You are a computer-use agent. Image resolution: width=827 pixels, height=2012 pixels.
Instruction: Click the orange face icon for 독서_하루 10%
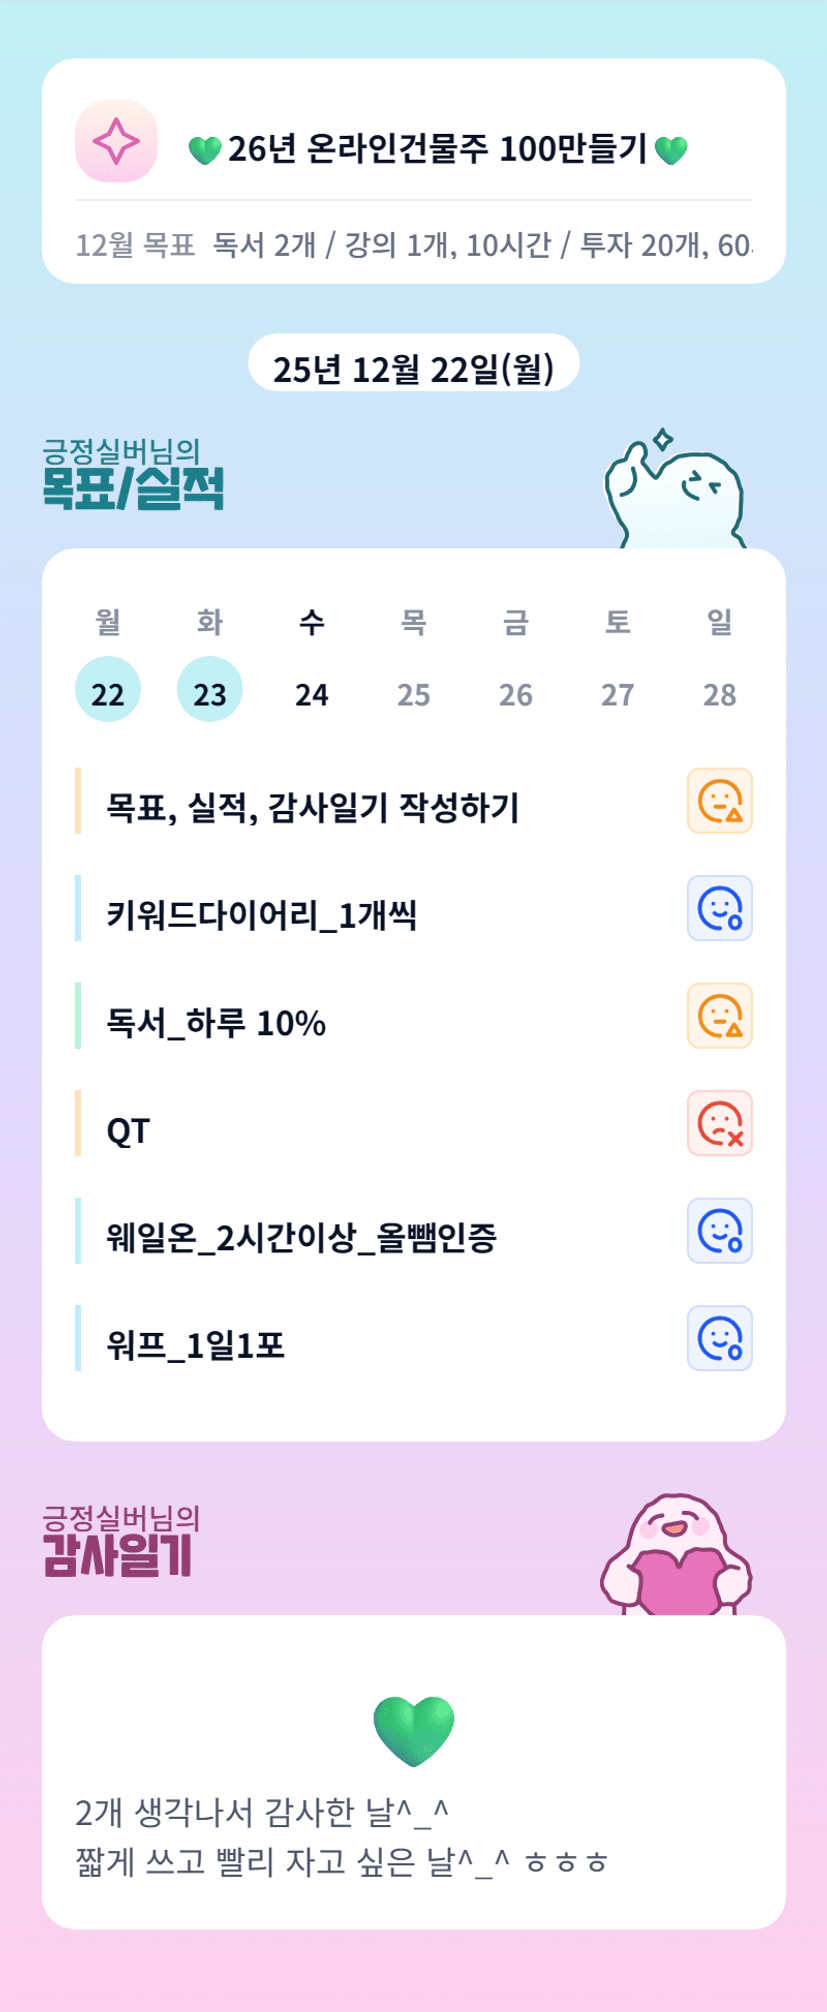(719, 1016)
